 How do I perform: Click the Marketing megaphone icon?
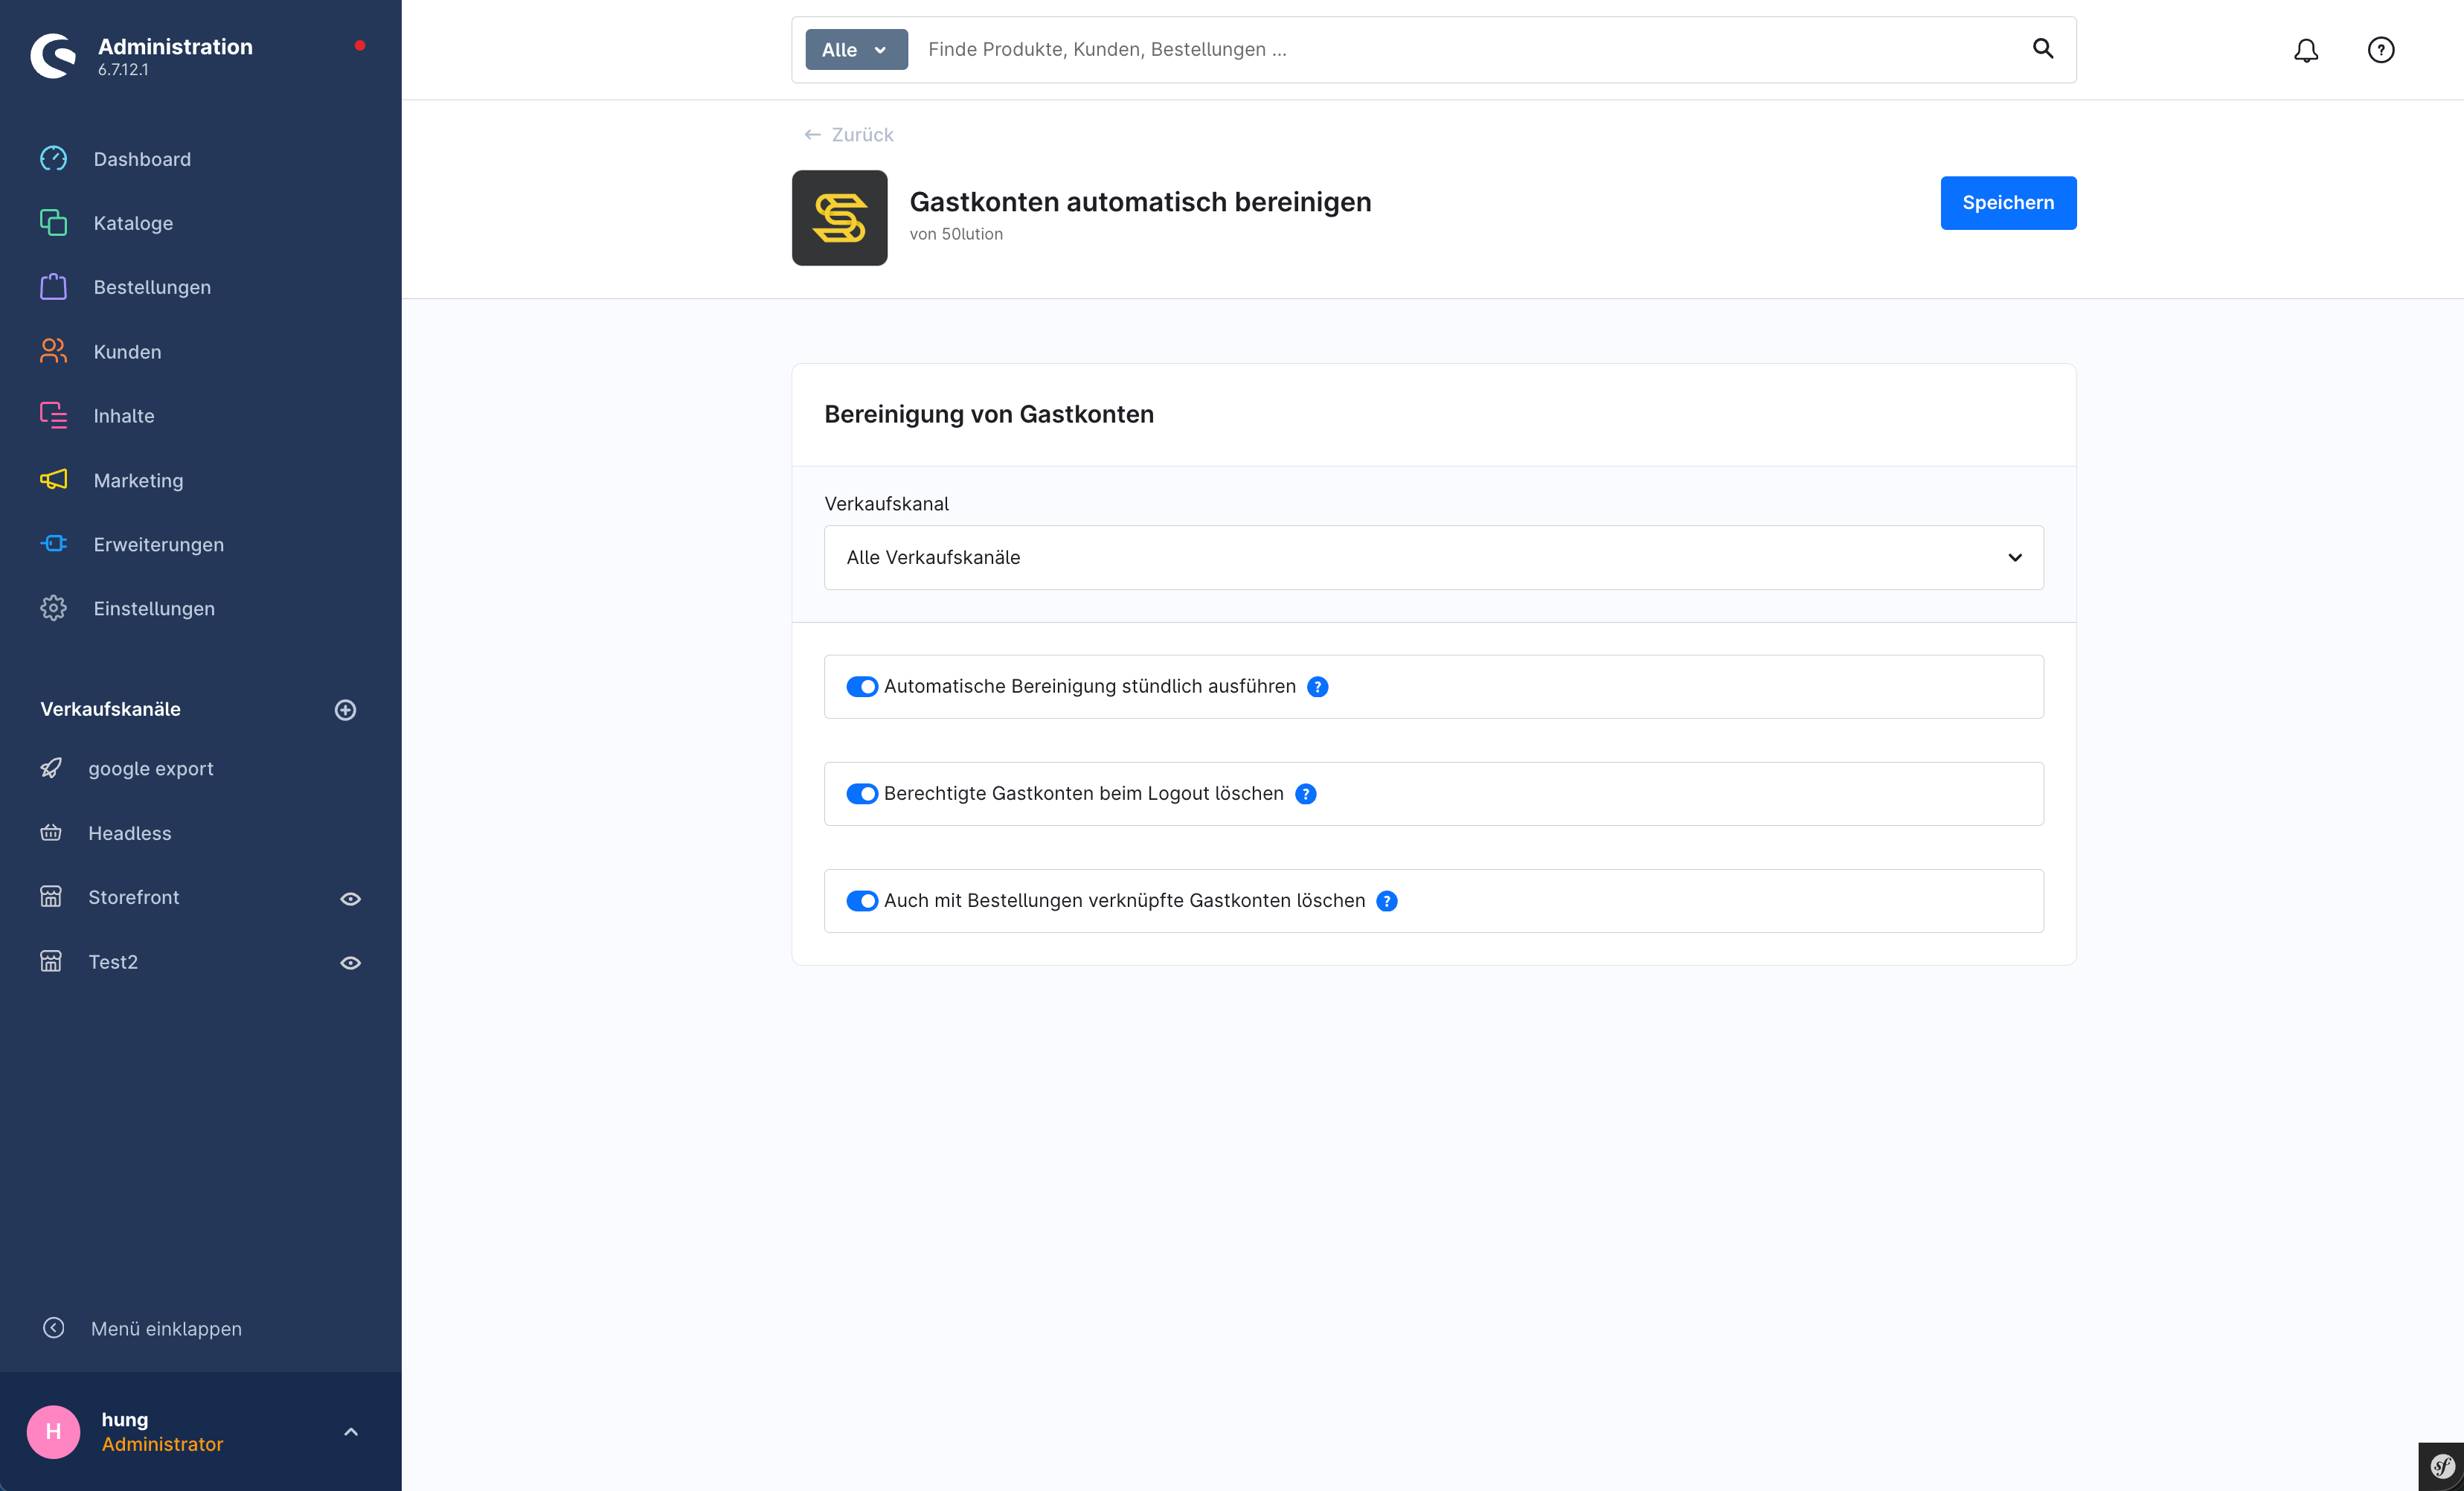click(53, 480)
